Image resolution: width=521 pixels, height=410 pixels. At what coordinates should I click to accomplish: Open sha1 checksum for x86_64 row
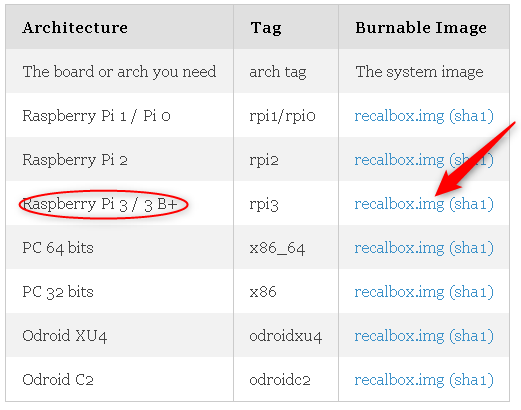pyautogui.click(x=471, y=248)
